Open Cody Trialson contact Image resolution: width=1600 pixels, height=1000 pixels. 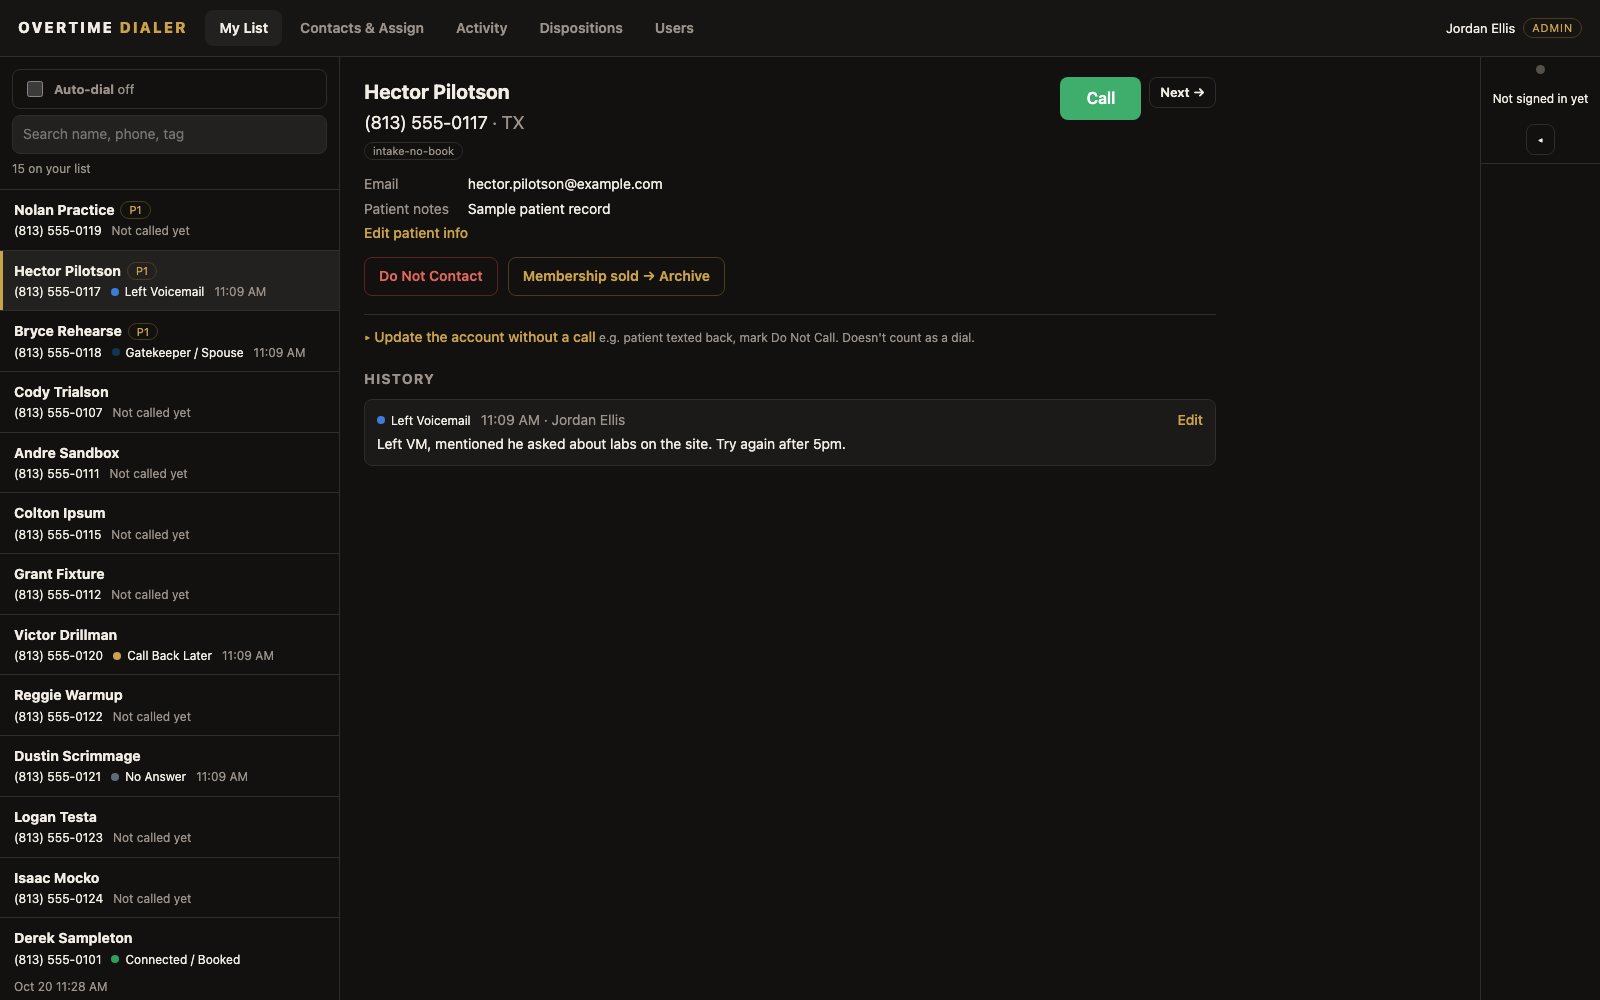(170, 402)
